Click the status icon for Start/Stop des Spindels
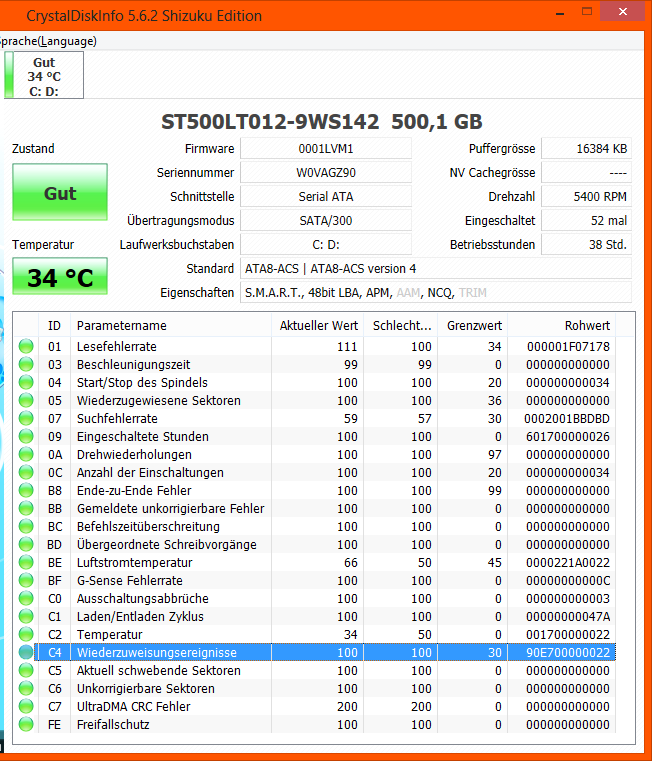 (x=26, y=382)
